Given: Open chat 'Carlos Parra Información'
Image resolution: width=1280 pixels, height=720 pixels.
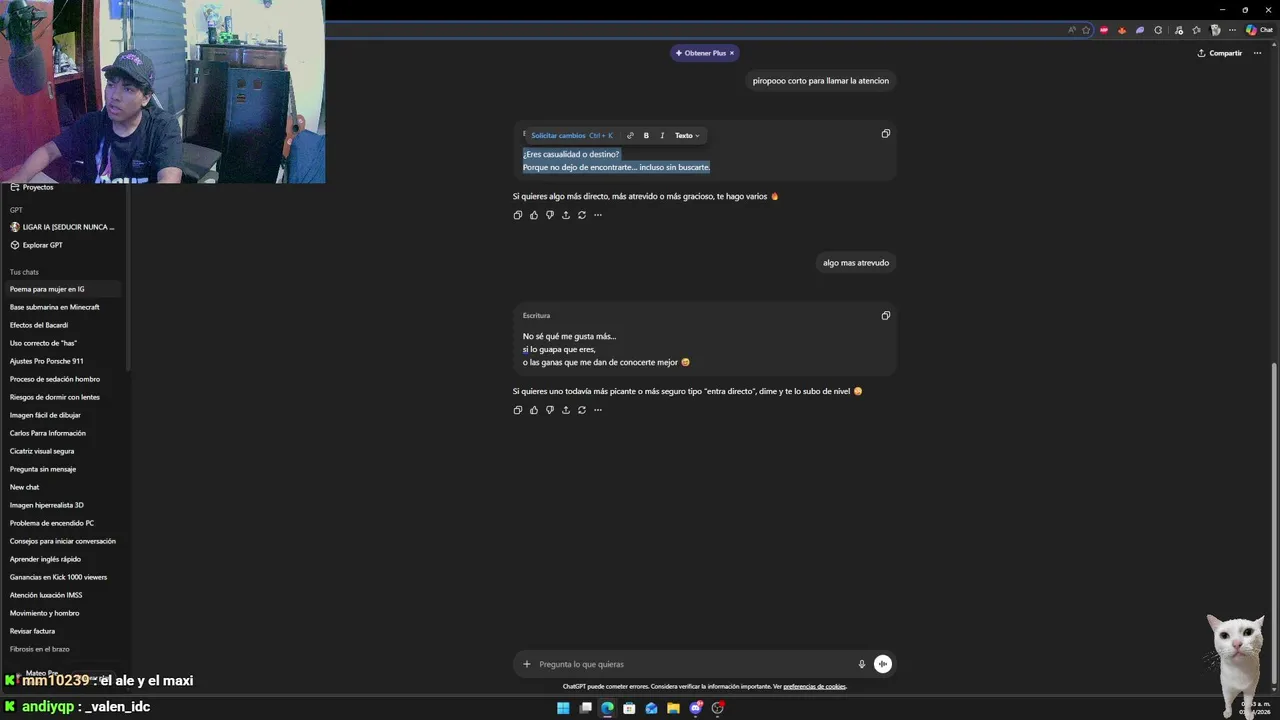Looking at the screenshot, I should (64, 433).
